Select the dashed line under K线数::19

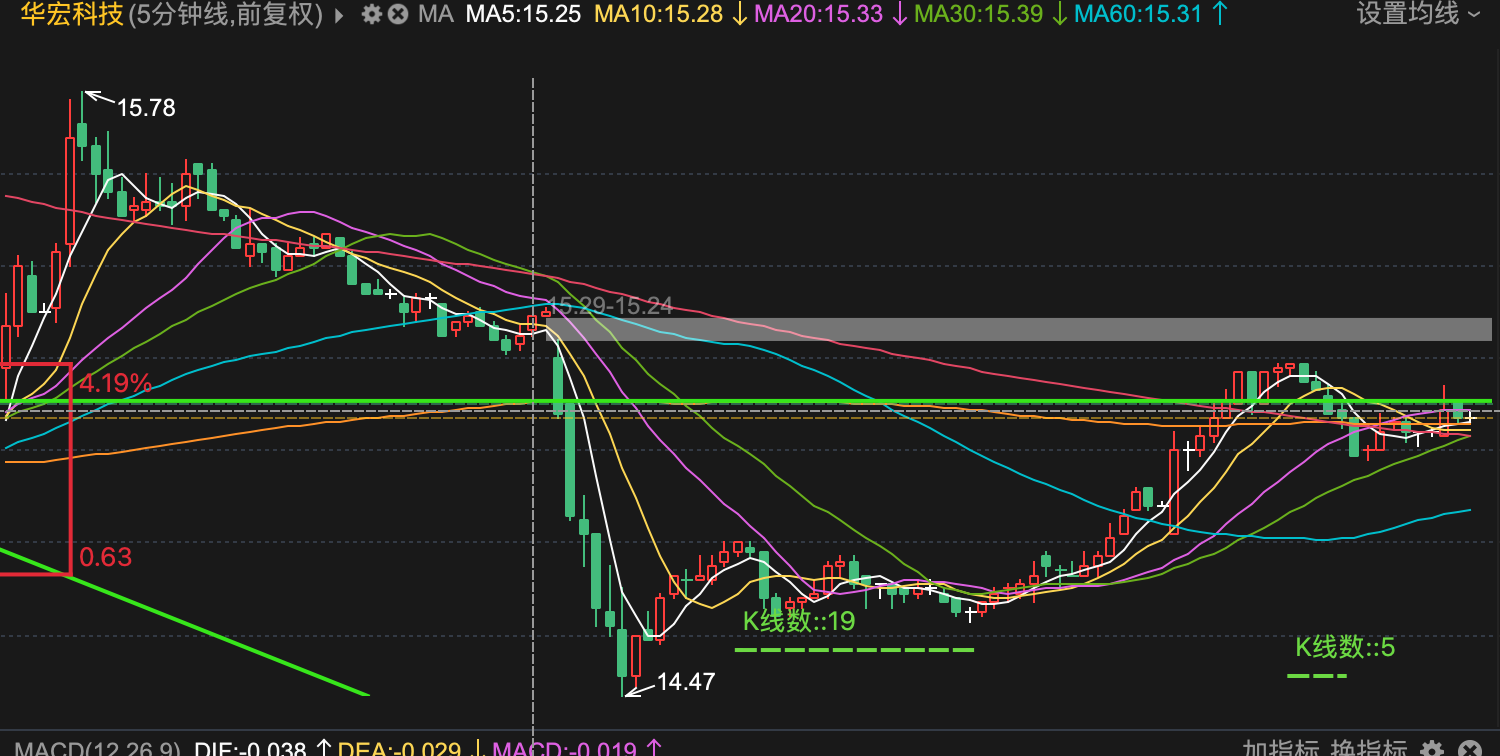tap(854, 650)
